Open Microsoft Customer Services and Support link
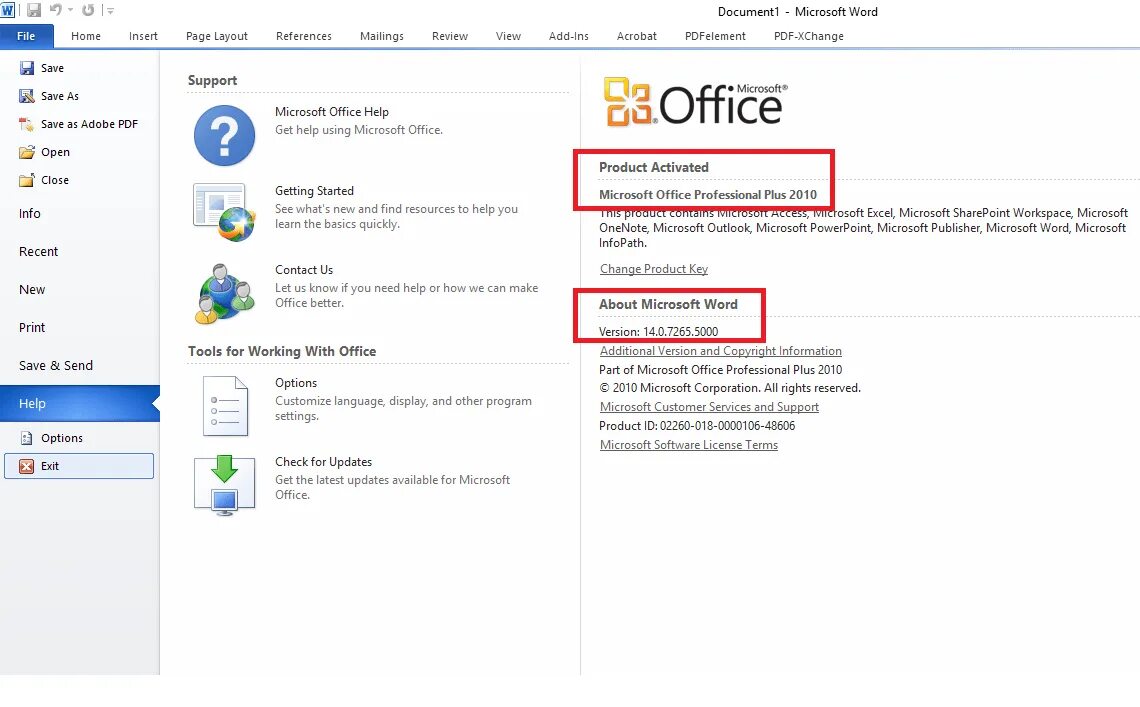 click(709, 407)
